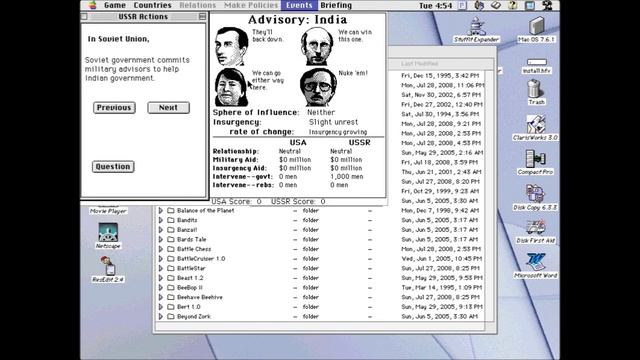Expand the Bandits folder
This screenshot has width=640, height=360.
[160, 220]
